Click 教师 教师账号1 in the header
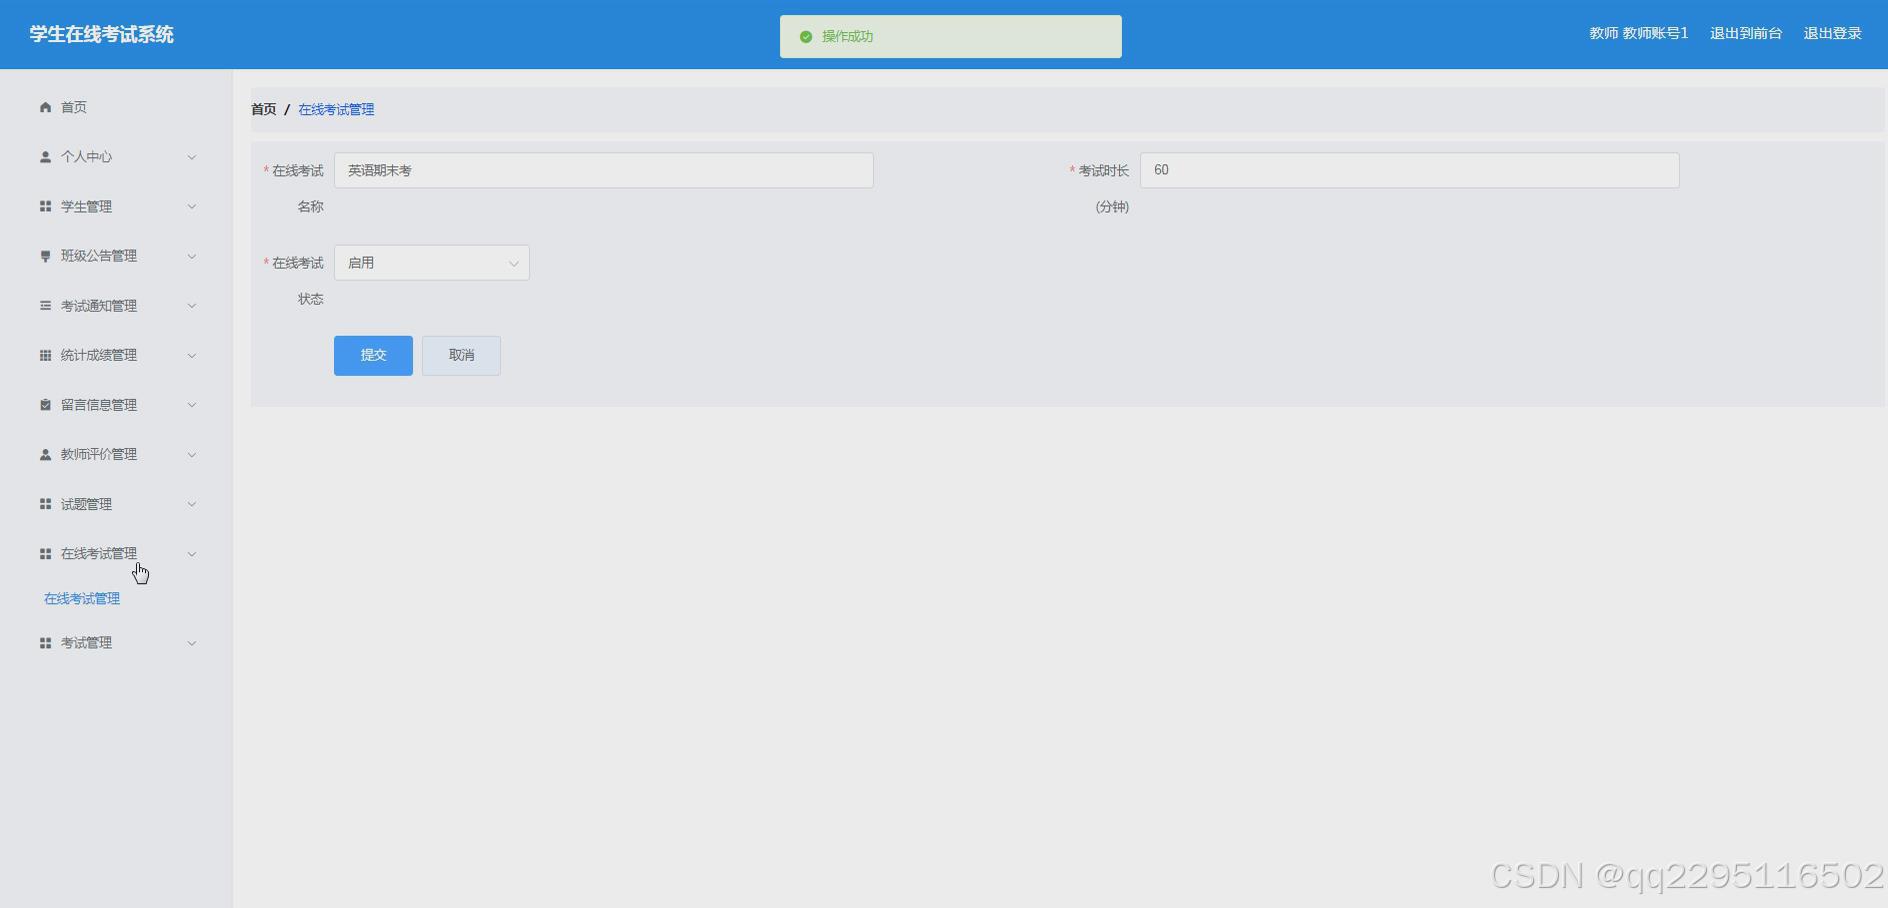This screenshot has height=908, width=1888. [1639, 34]
